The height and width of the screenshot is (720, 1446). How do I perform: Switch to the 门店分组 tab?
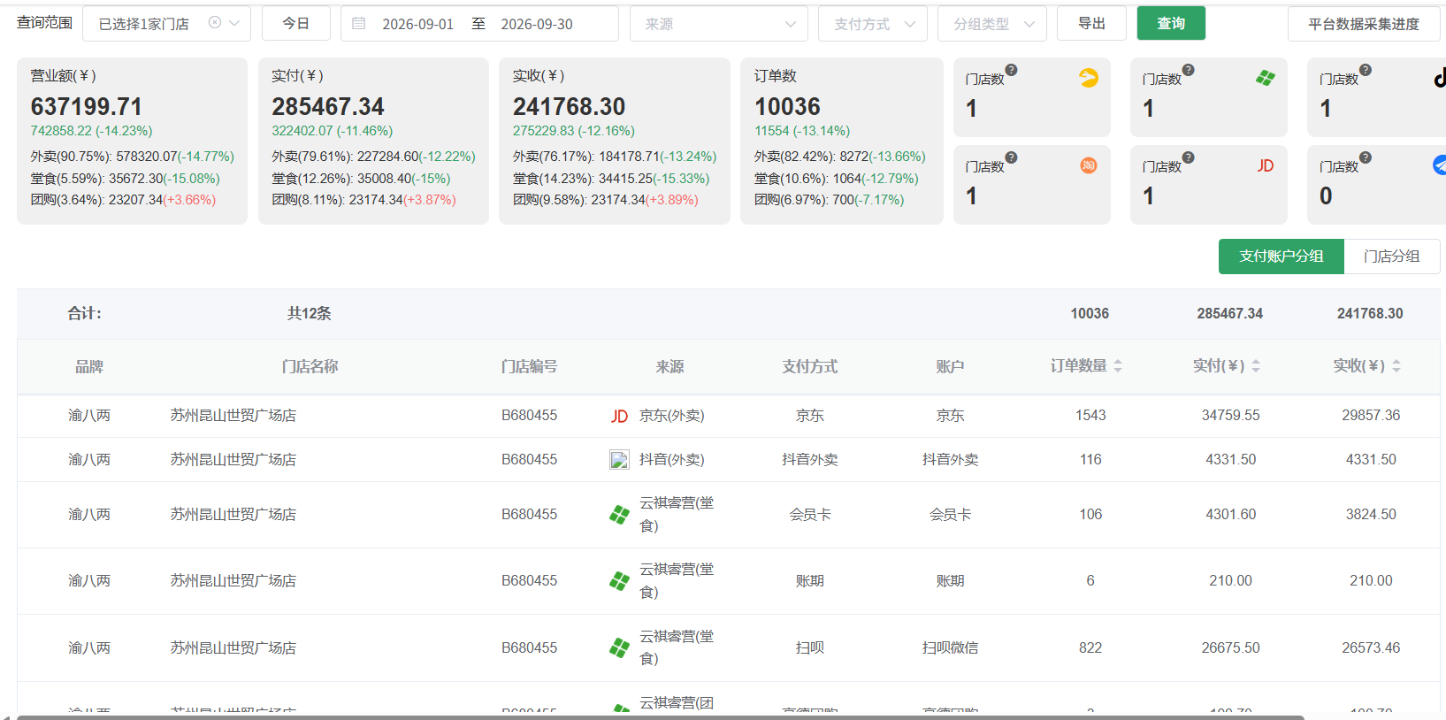pos(1392,256)
